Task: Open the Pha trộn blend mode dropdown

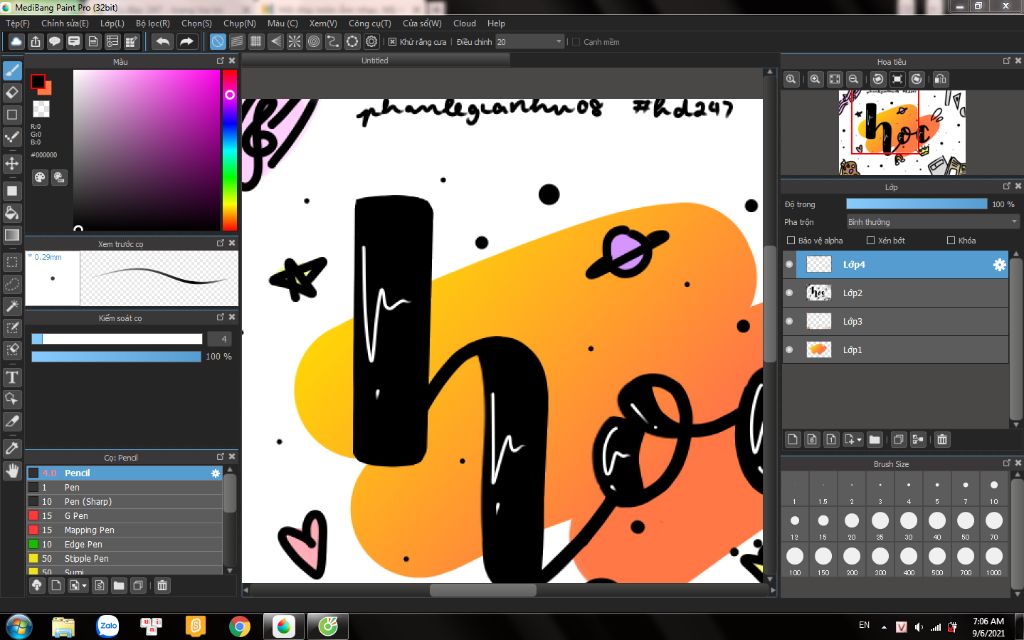Action: (x=933, y=222)
